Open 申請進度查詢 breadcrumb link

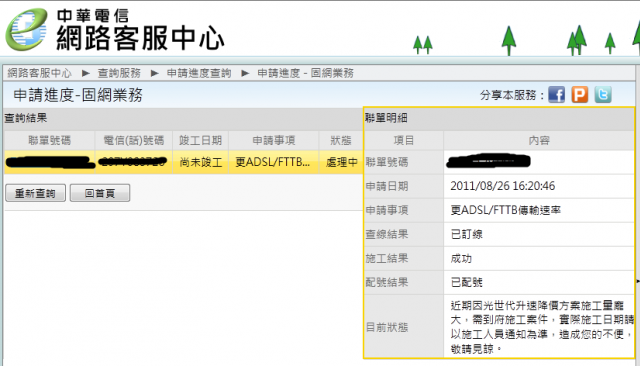199,73
